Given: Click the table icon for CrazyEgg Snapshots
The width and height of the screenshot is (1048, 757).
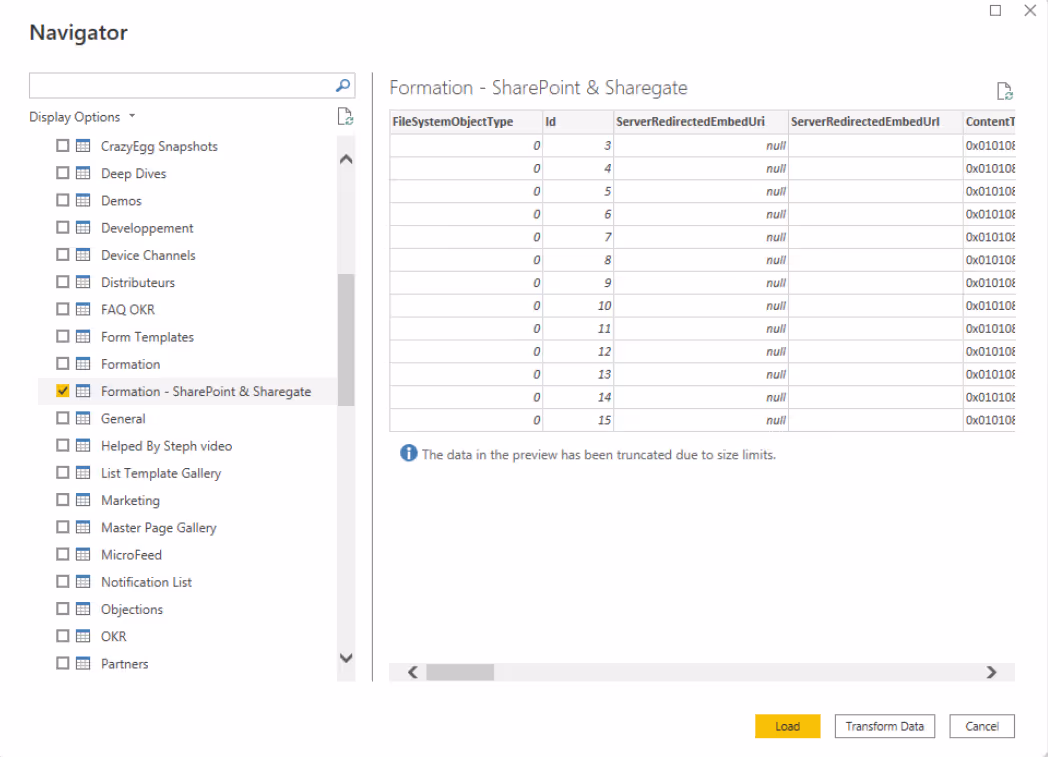Looking at the screenshot, I should click(83, 146).
